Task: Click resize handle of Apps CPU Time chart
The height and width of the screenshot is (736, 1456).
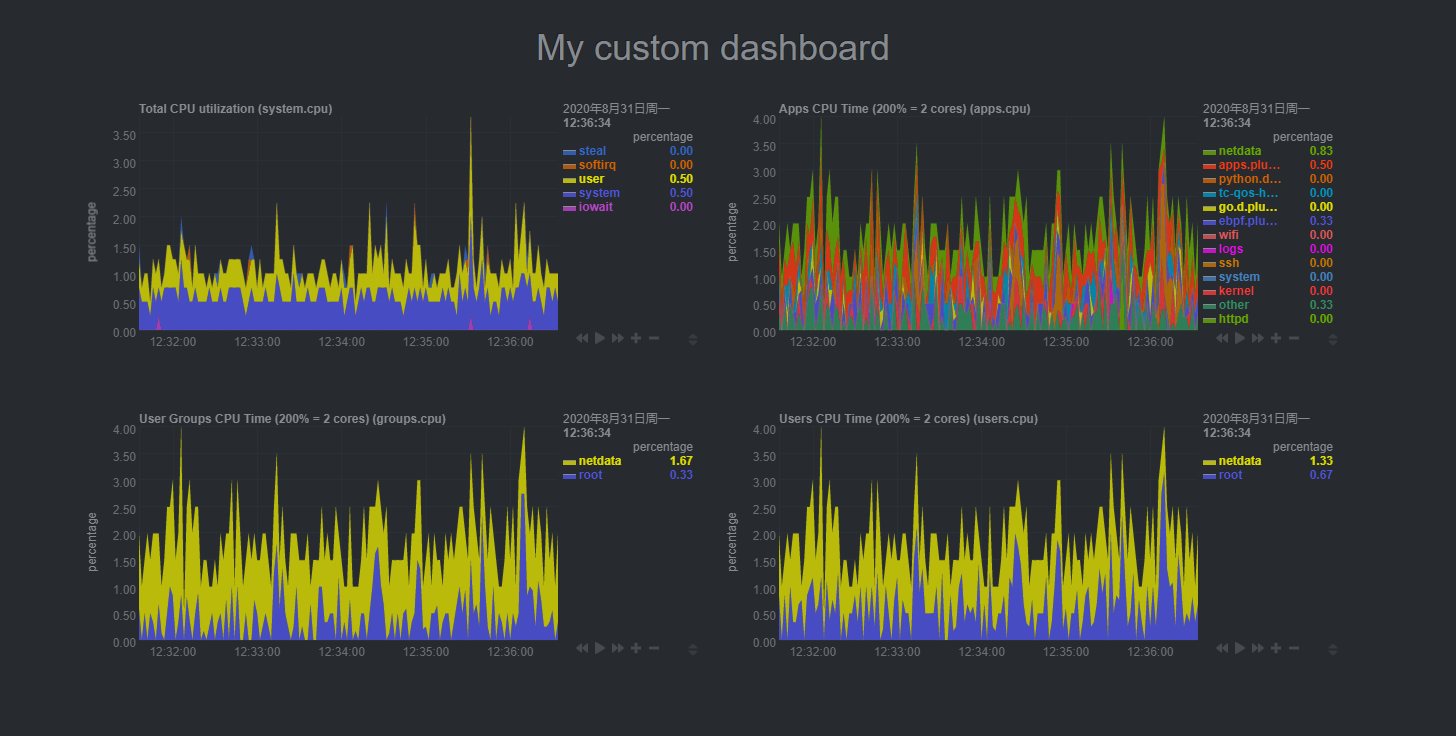Action: click(x=1332, y=340)
